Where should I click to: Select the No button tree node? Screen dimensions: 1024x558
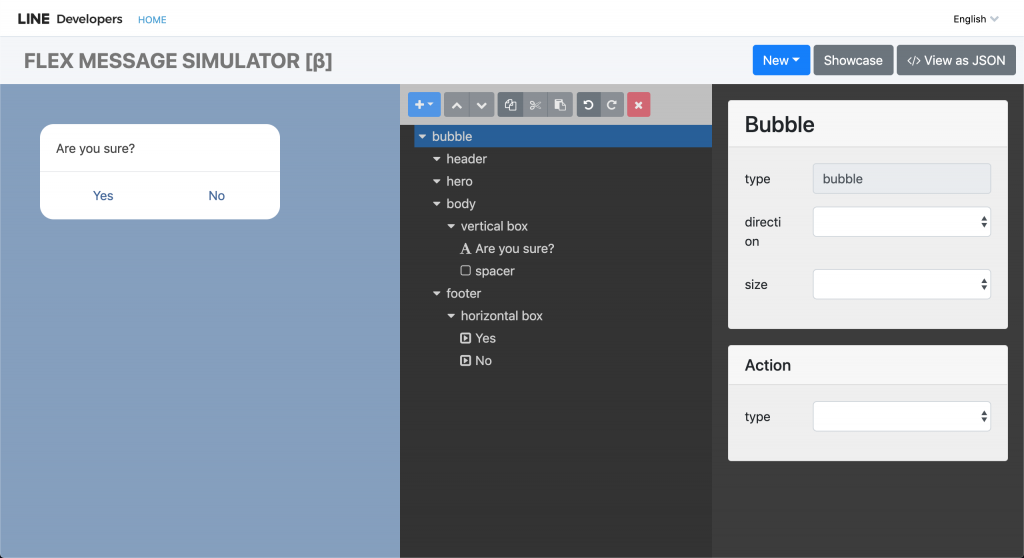click(483, 361)
